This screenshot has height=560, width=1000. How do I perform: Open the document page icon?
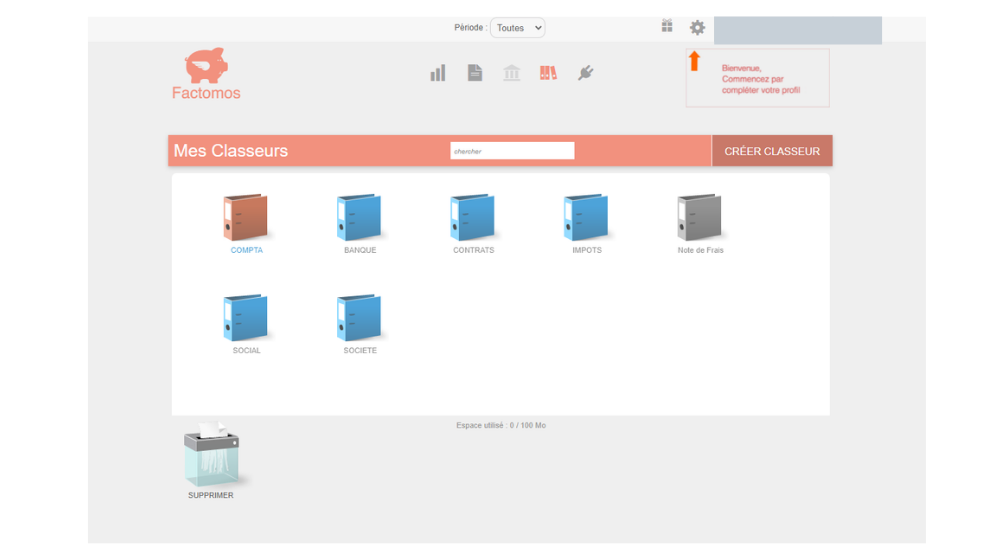[474, 73]
